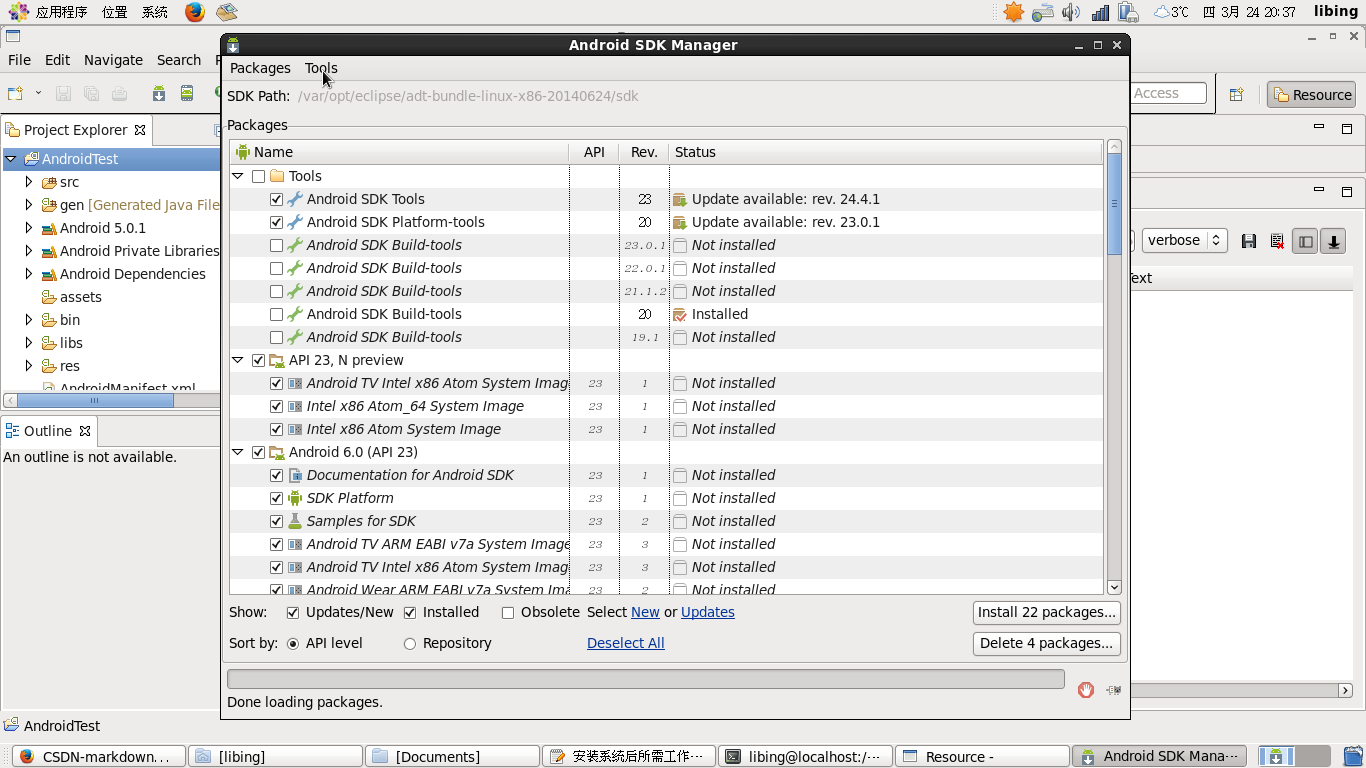Click the network signal bars icon in tray
1366x768 pixels.
[1100, 12]
